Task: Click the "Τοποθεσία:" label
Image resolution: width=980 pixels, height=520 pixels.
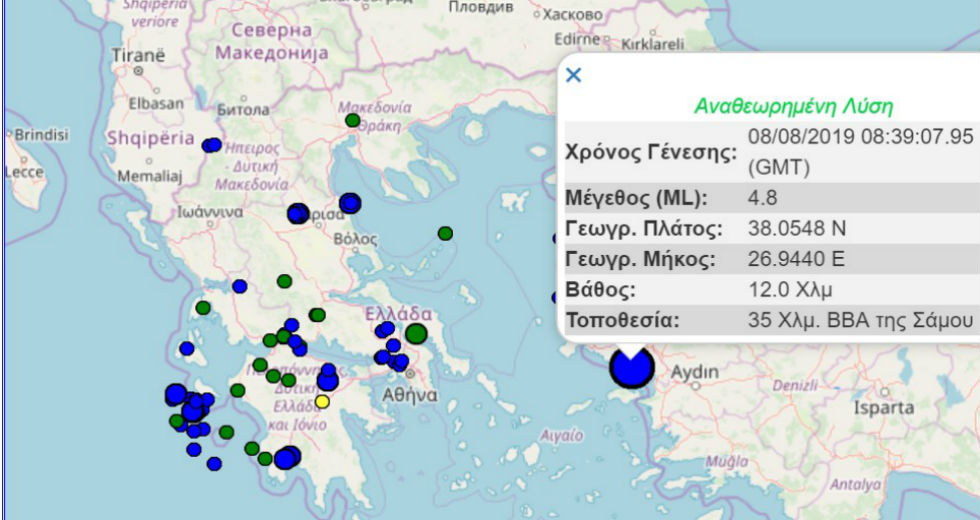Action: (x=622, y=321)
